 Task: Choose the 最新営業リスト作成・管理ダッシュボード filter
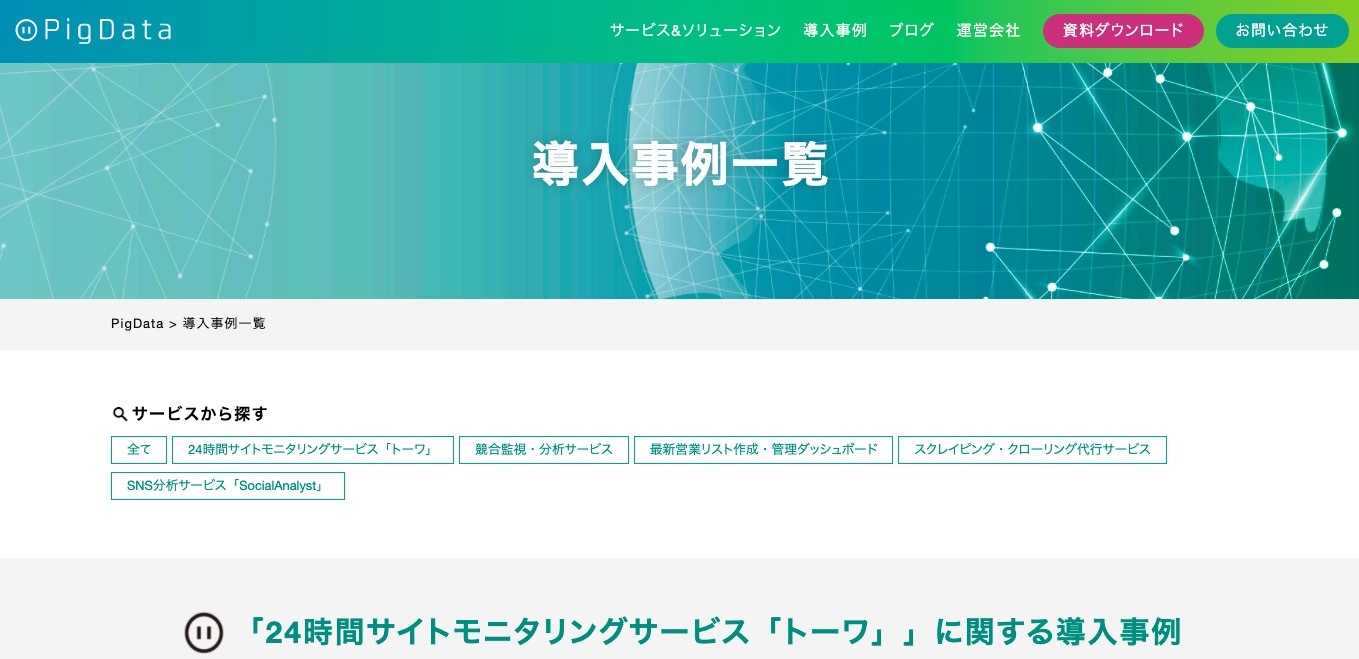[x=763, y=450]
